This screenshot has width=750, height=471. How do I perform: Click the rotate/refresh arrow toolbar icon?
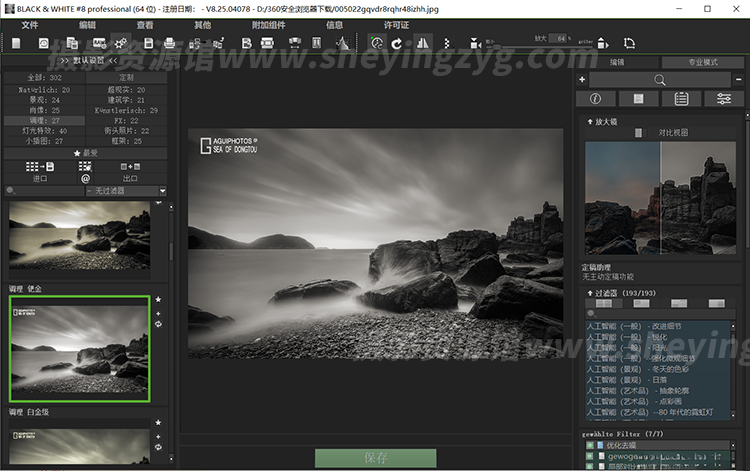(x=398, y=43)
